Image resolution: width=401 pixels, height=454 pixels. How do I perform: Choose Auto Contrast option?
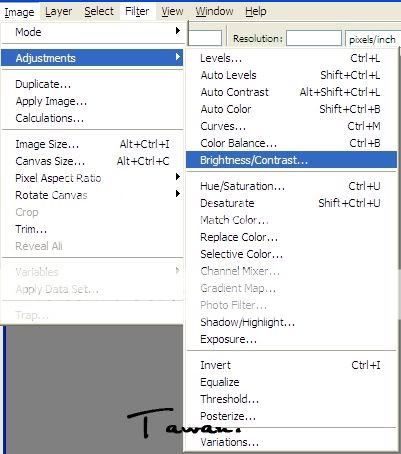point(291,92)
